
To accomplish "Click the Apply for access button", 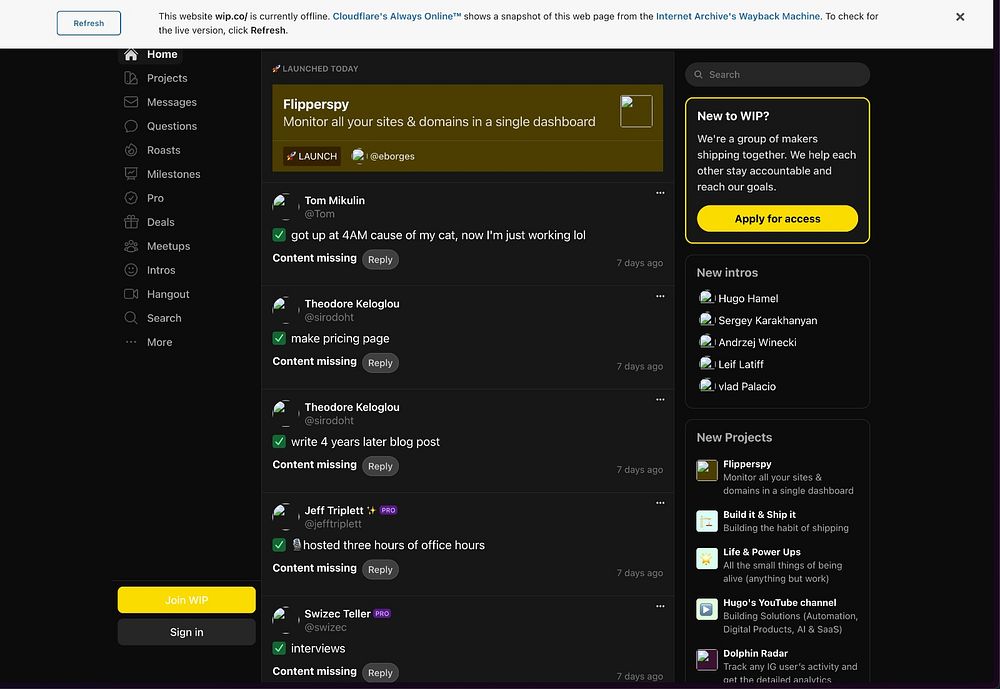I will coord(777,219).
